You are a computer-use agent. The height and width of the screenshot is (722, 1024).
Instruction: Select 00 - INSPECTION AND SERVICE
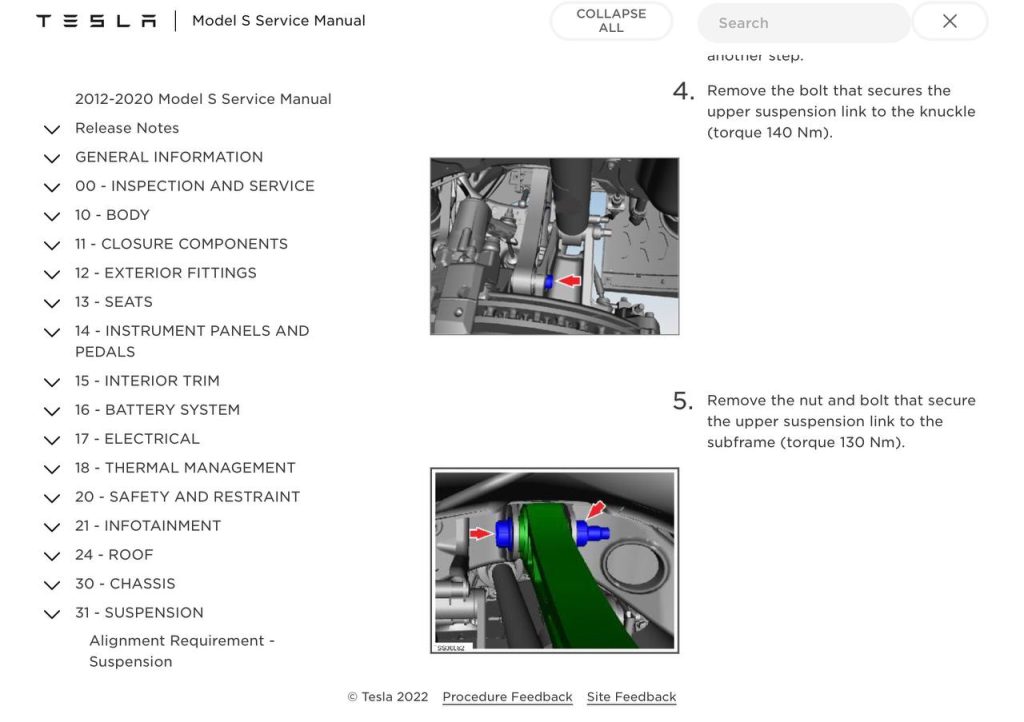coord(195,186)
